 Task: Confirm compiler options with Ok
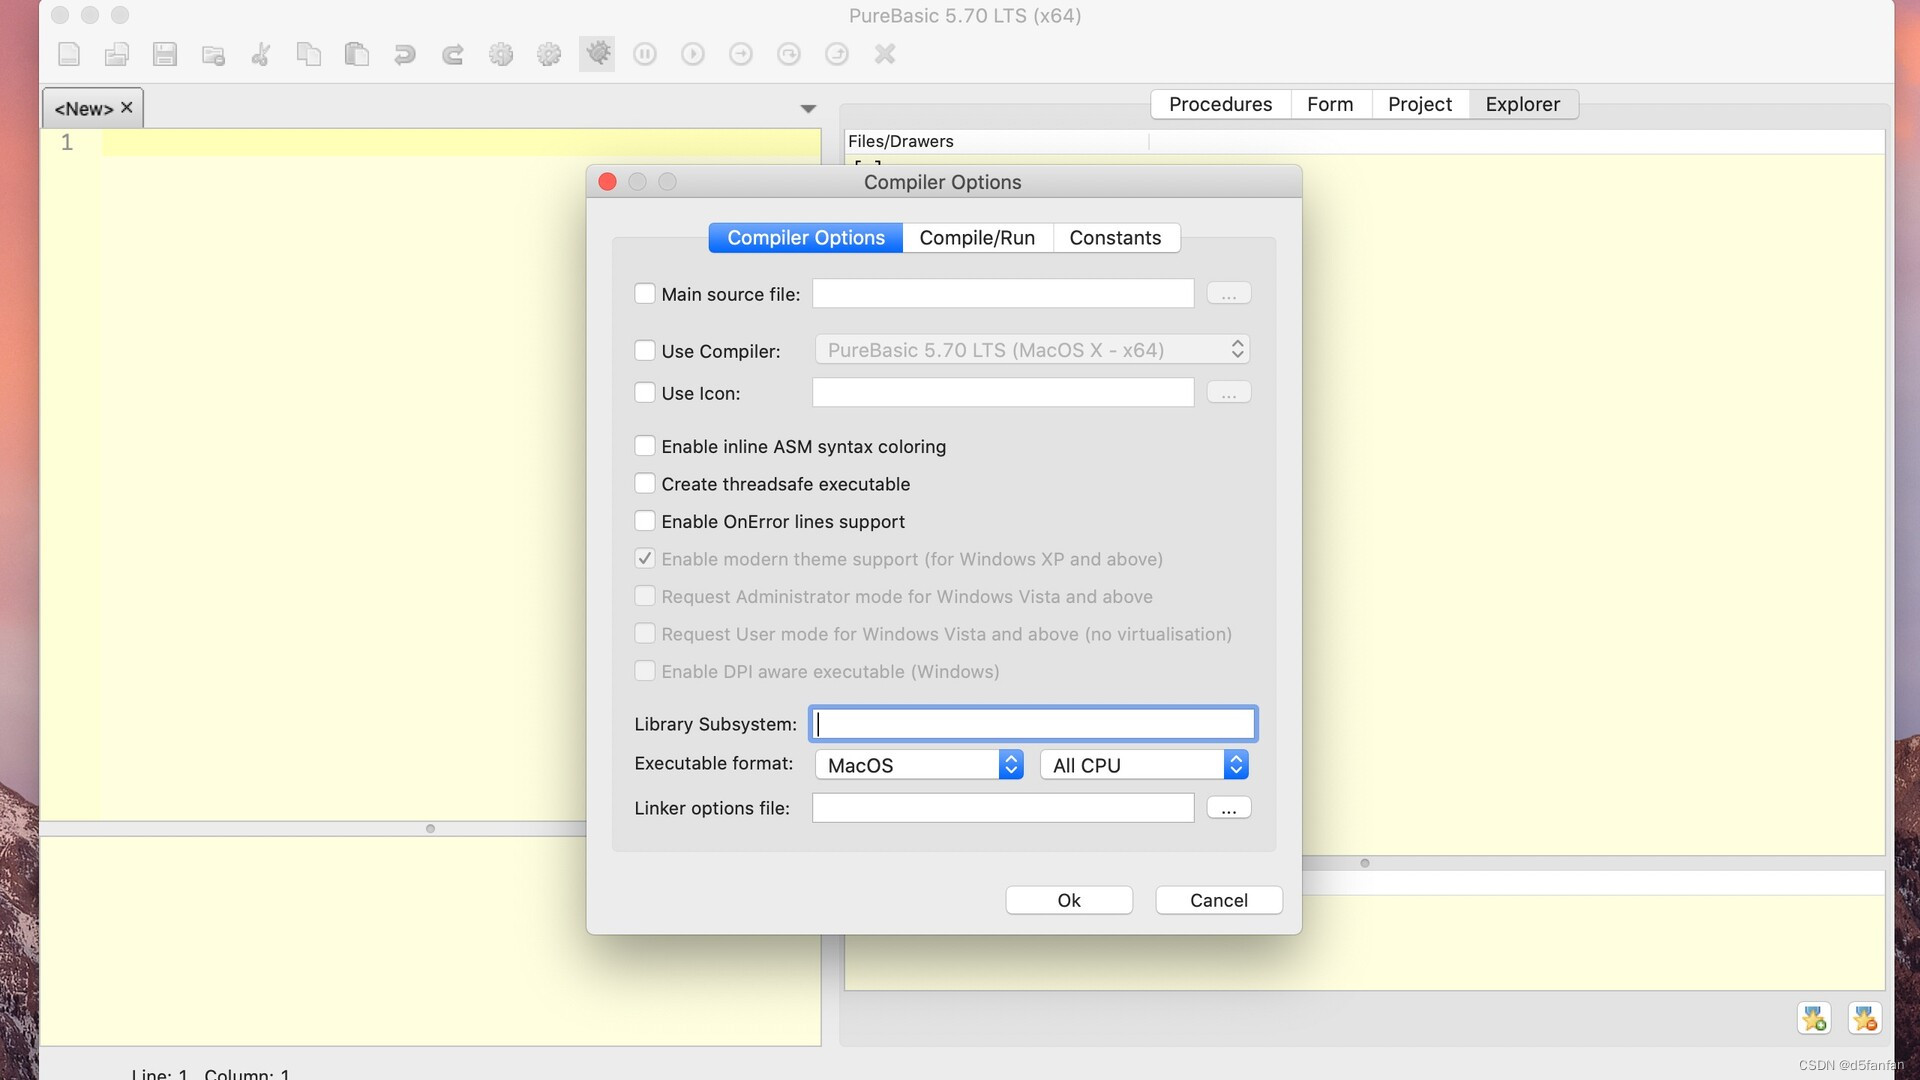1068,900
